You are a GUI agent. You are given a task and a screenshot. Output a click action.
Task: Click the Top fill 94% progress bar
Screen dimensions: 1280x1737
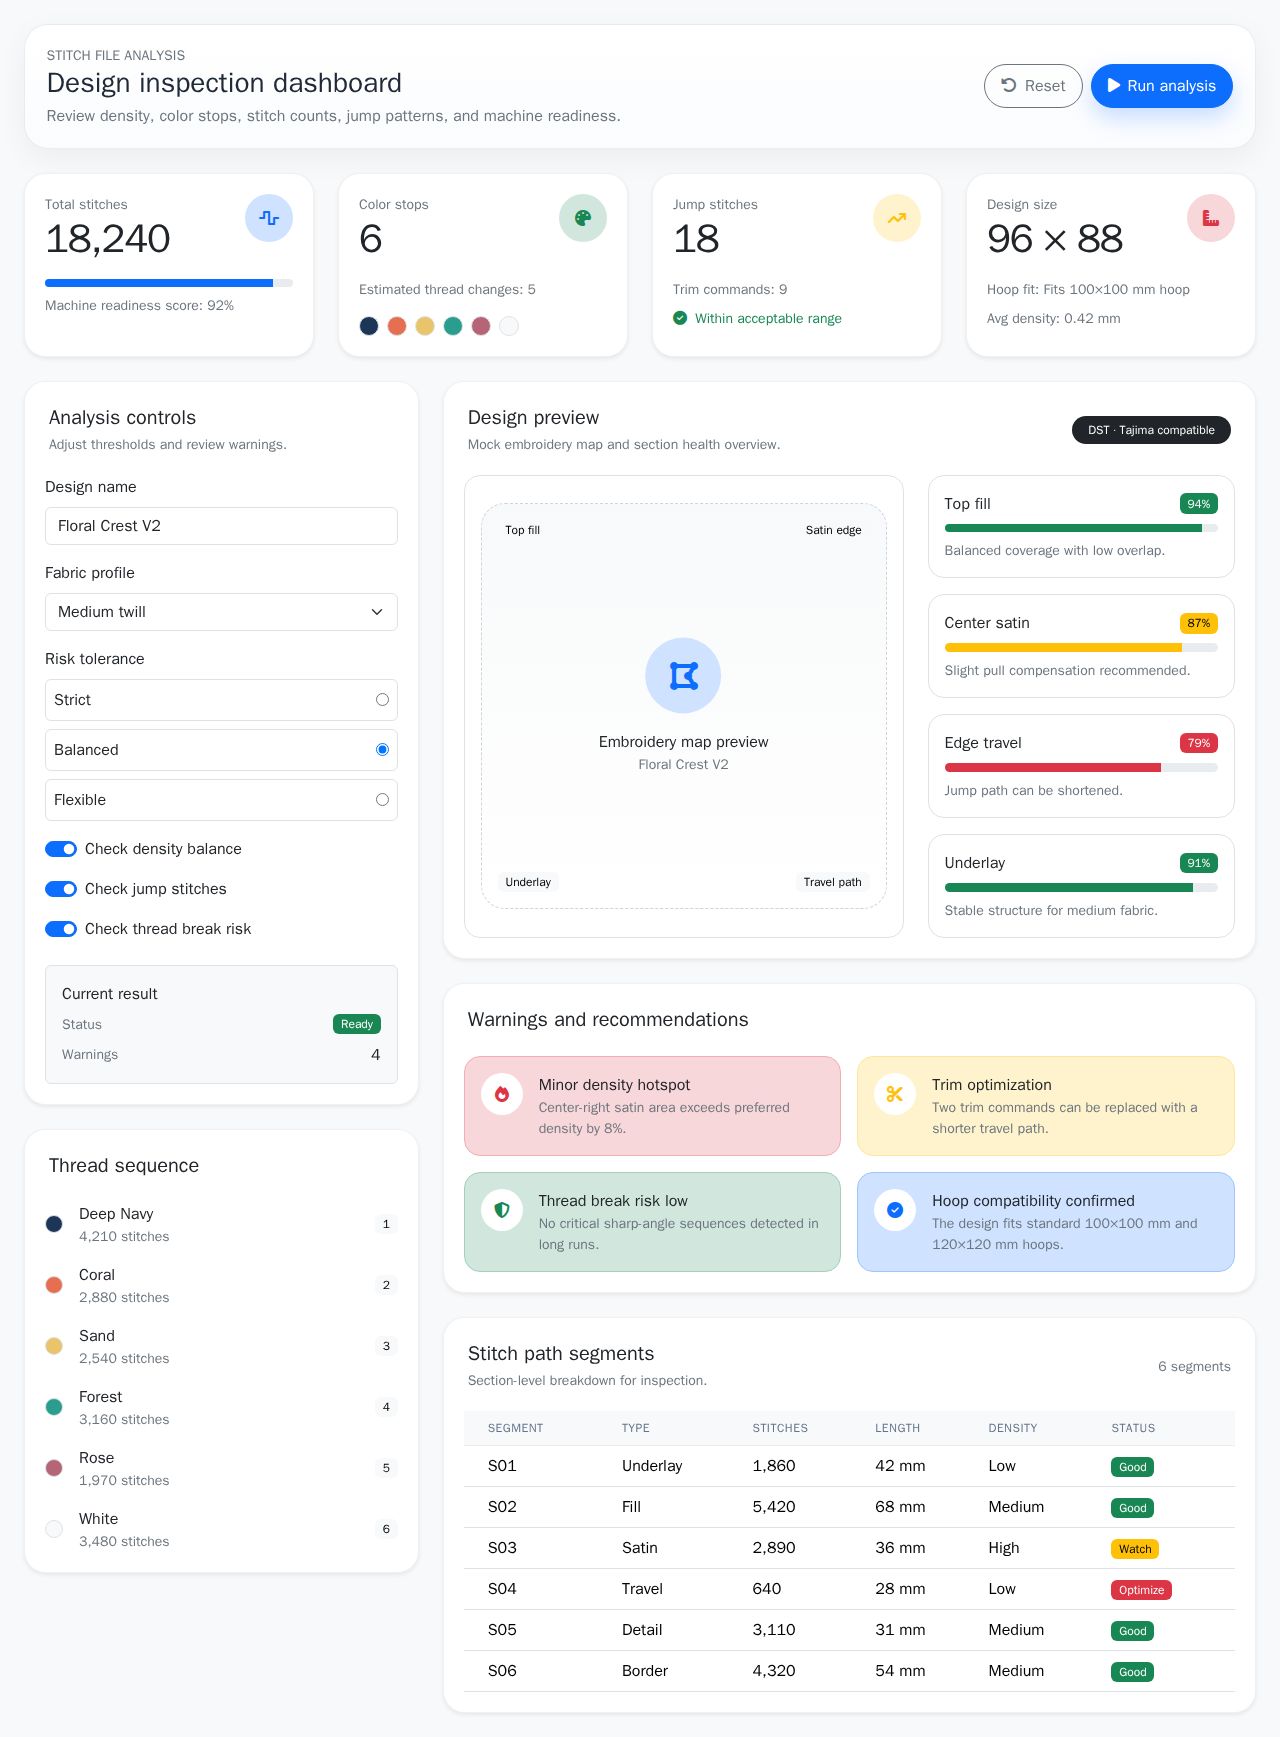(x=1081, y=528)
